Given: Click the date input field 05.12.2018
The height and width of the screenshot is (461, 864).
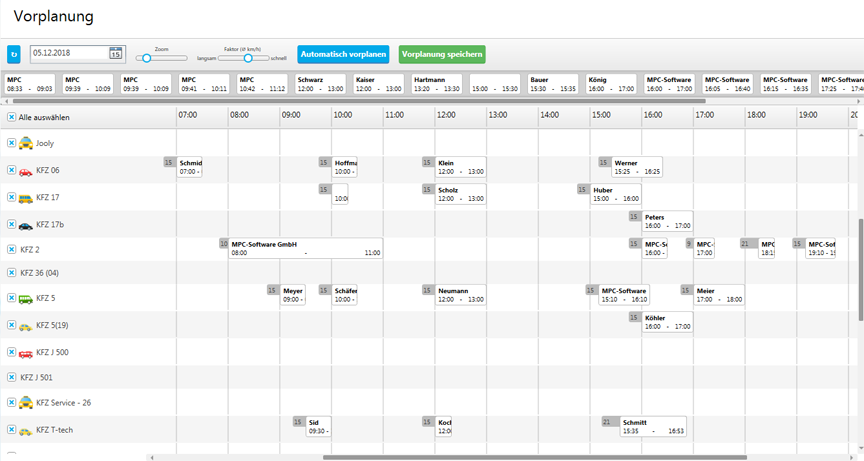Looking at the screenshot, I should pos(68,54).
